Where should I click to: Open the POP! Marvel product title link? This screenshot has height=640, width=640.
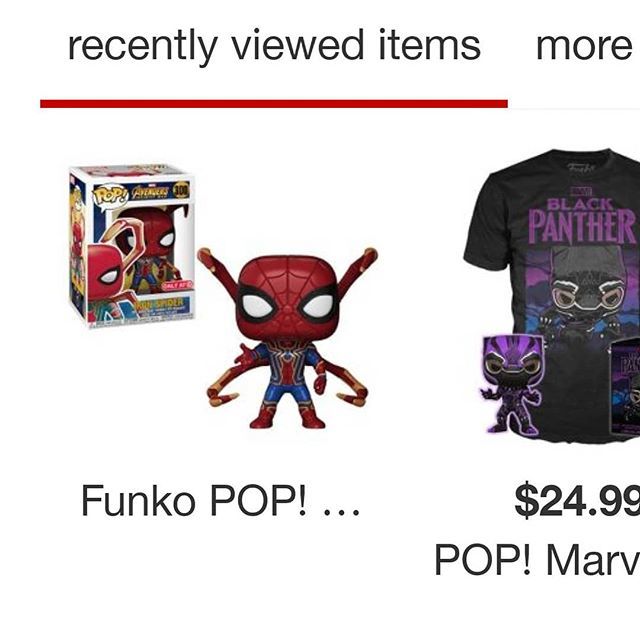[536, 560]
